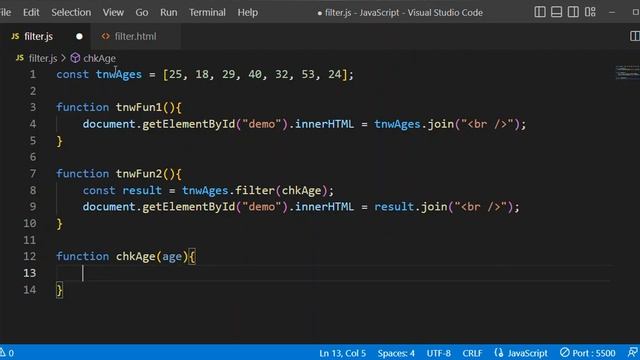Open customize layout icon
The image size is (640, 360).
coord(590,12)
